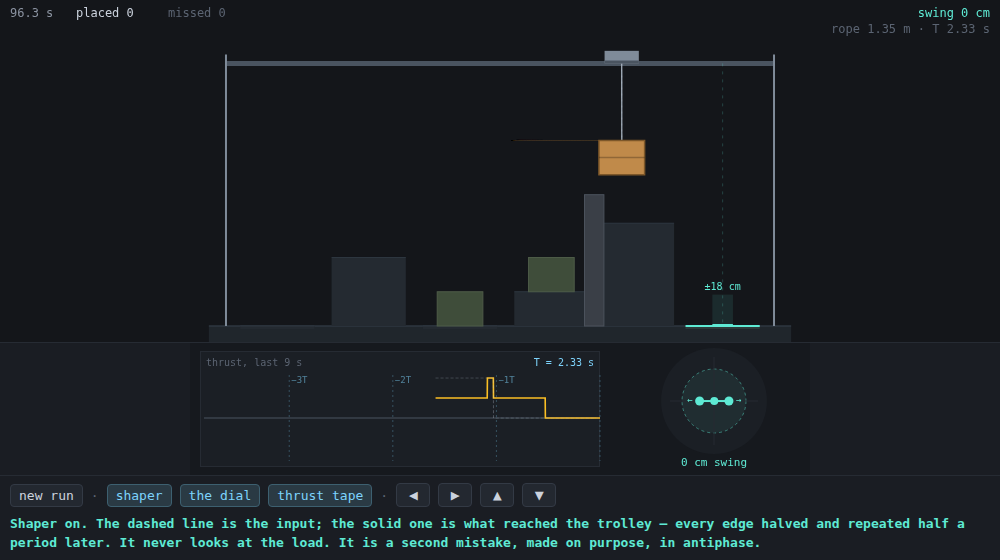Viewport: 1000px width, 560px height.
Task: Toggle the shaper option off
Action: point(139,496)
